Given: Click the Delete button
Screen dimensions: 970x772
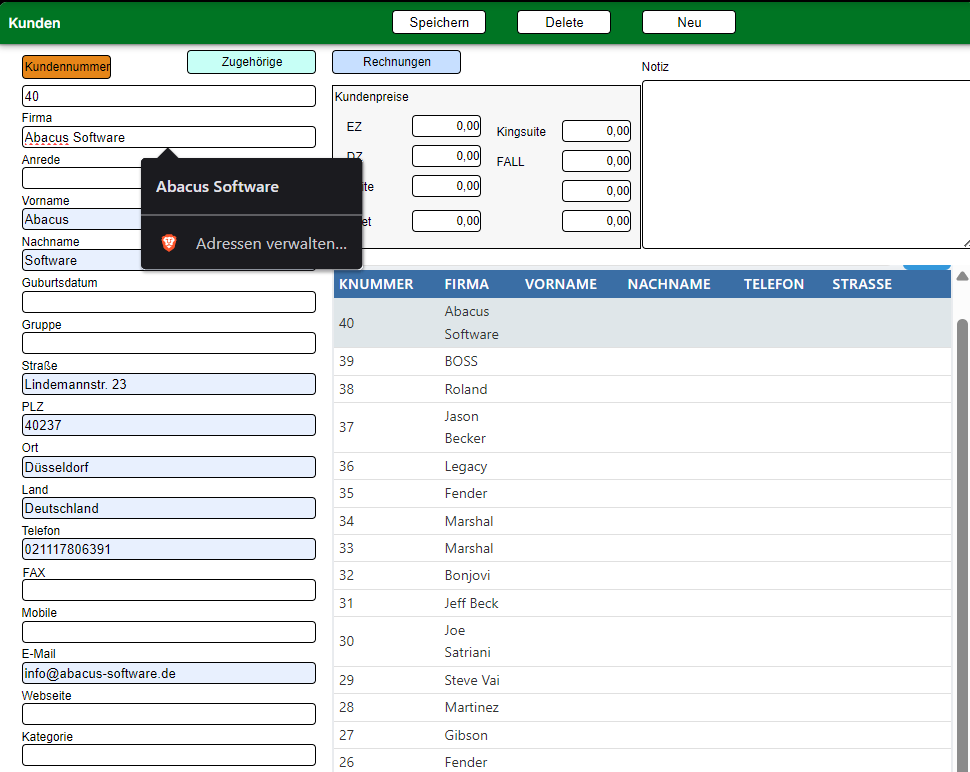Looking at the screenshot, I should pos(564,22).
